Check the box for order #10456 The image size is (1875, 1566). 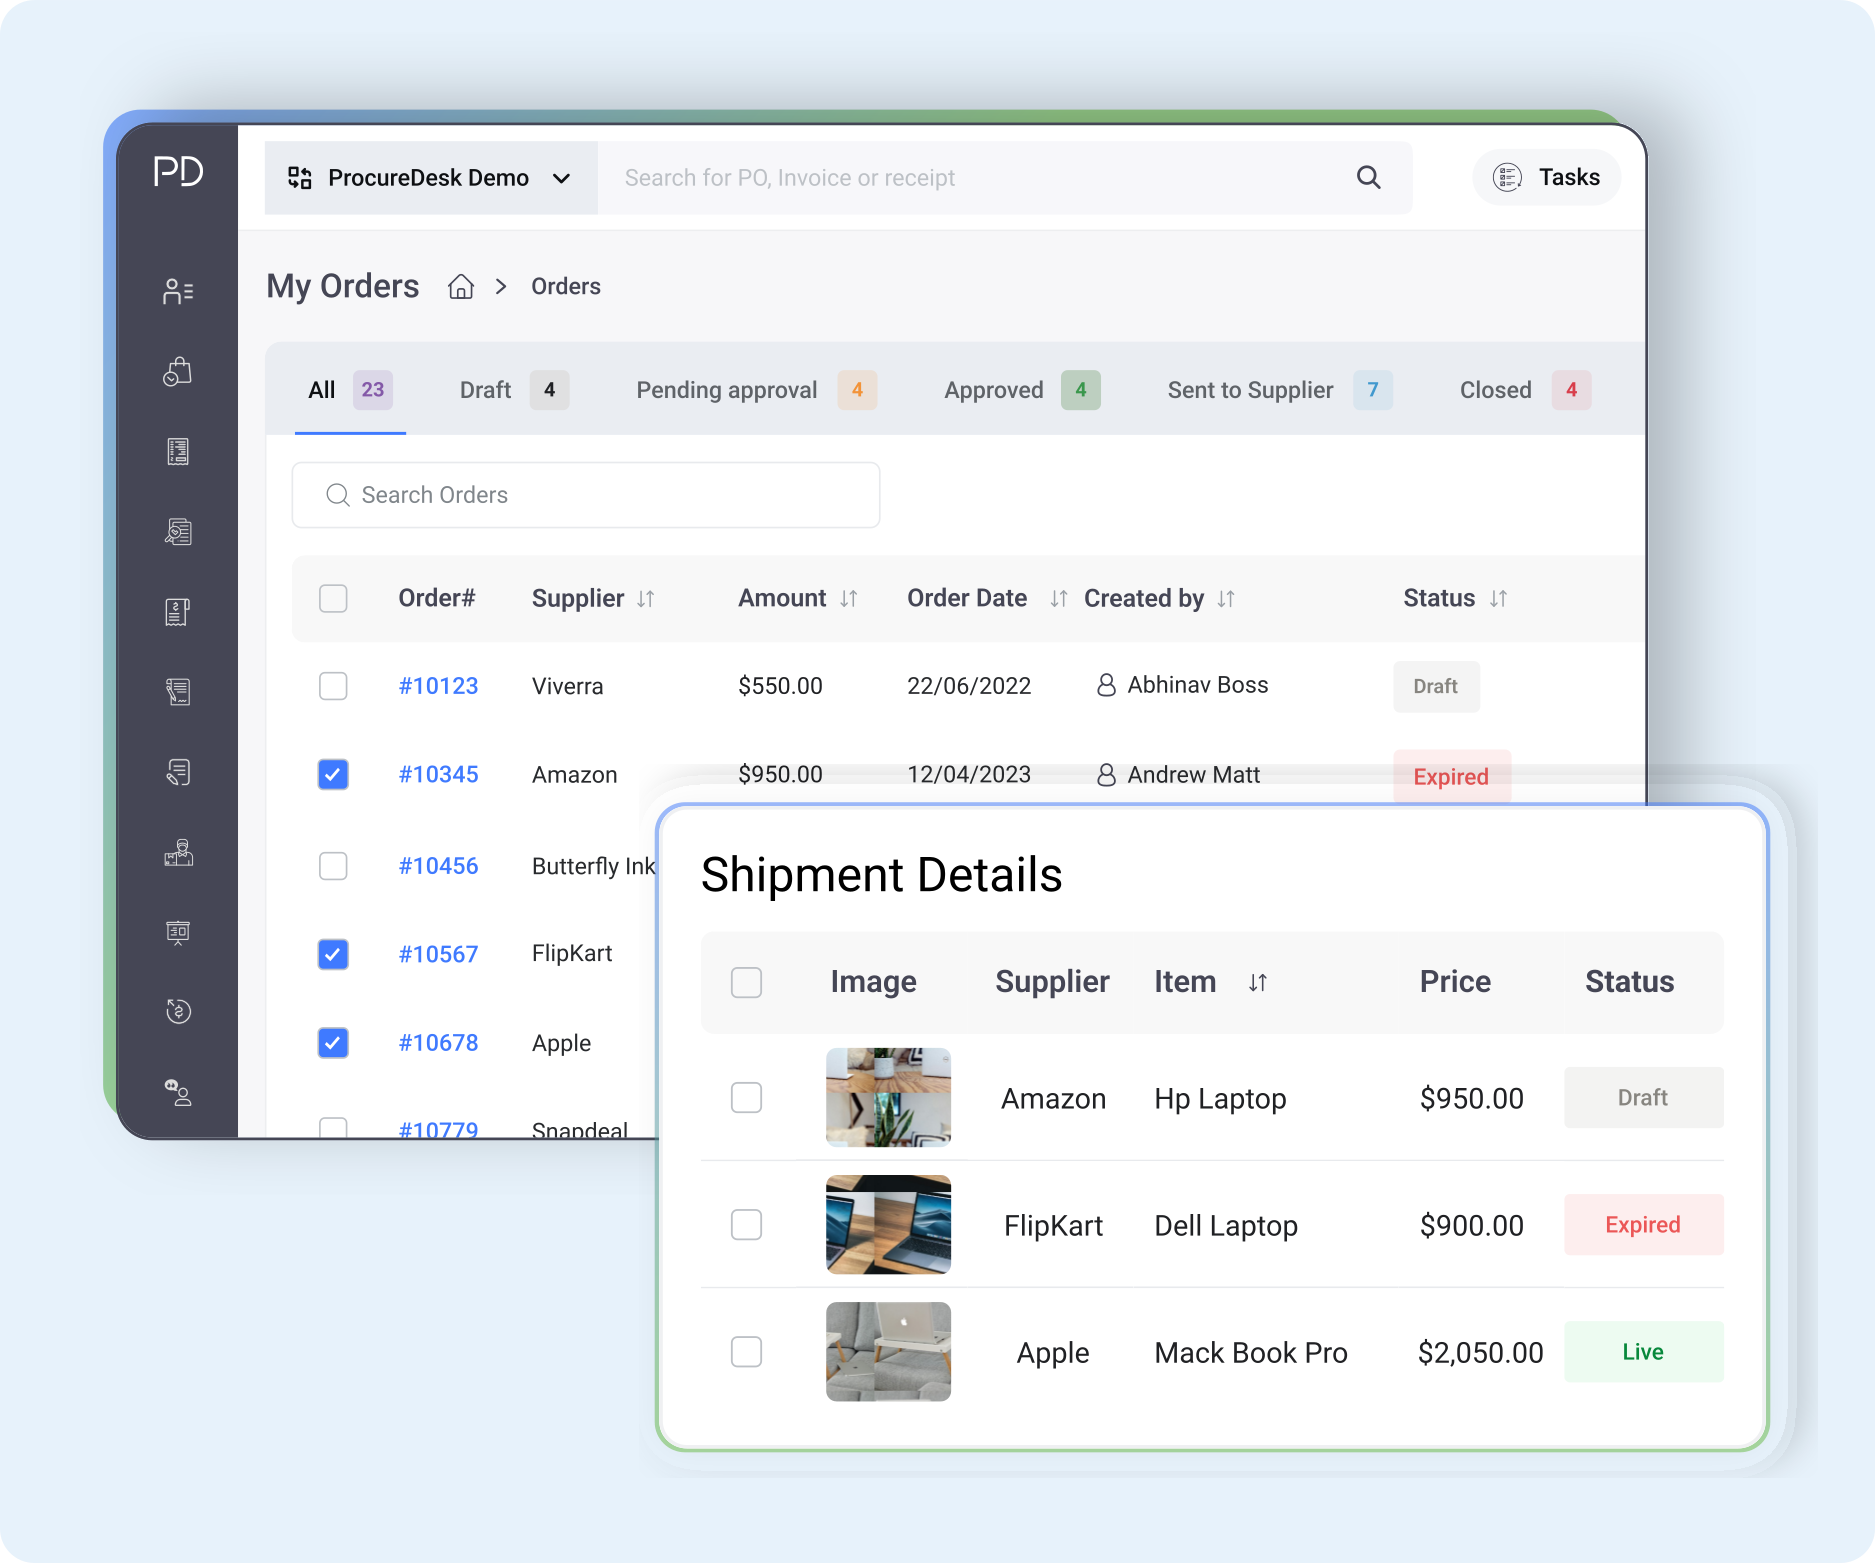(x=333, y=866)
